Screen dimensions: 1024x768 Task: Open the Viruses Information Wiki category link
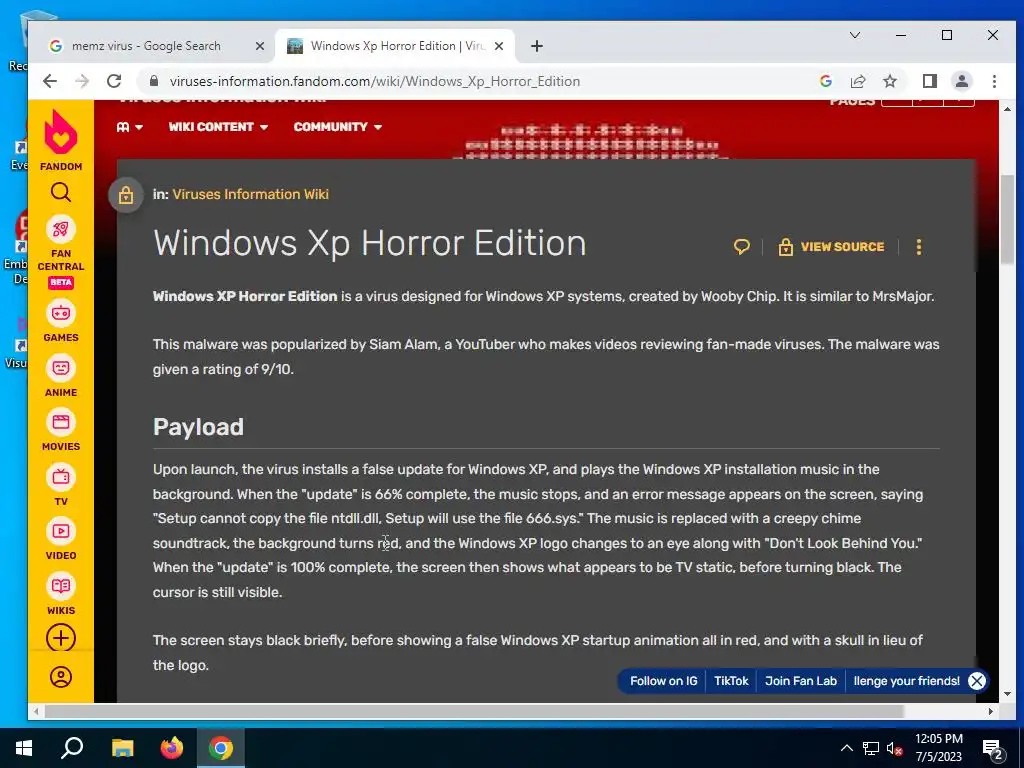click(250, 194)
